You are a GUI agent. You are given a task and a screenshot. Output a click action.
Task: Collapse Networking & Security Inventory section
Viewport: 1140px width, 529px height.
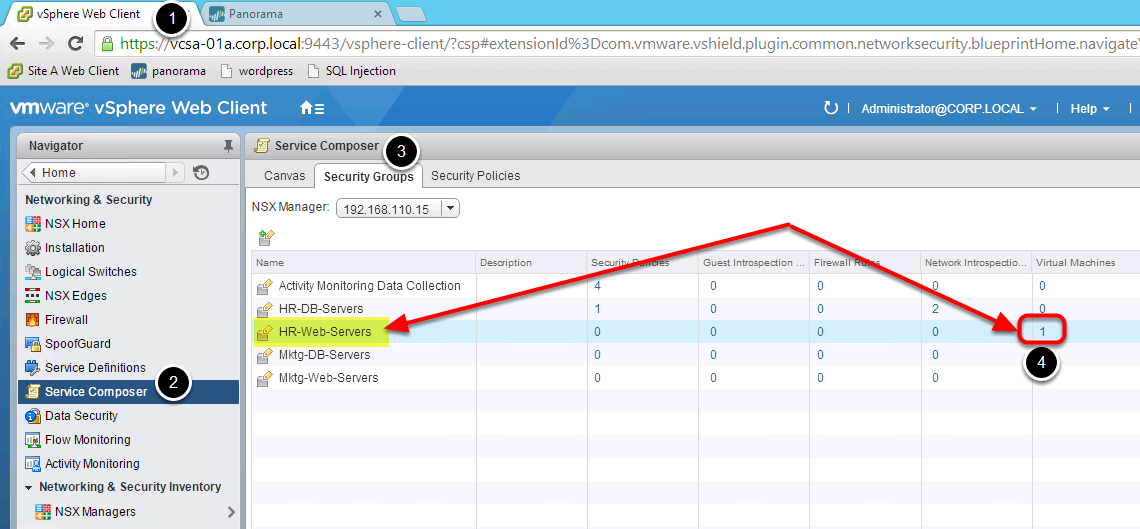pyautogui.click(x=28, y=487)
